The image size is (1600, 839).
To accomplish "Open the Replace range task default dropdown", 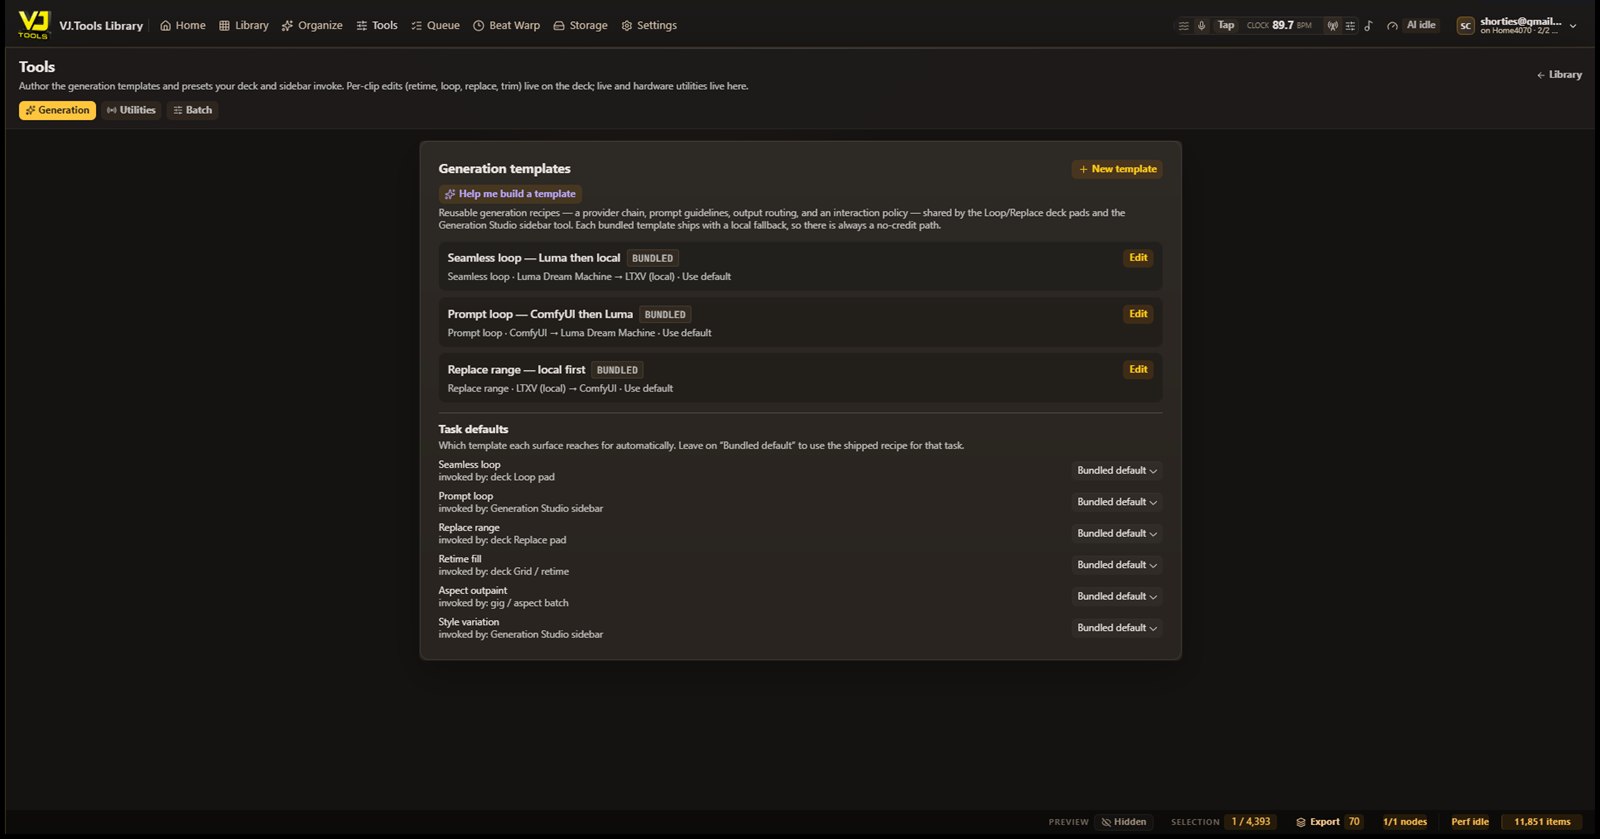I will tap(1116, 534).
